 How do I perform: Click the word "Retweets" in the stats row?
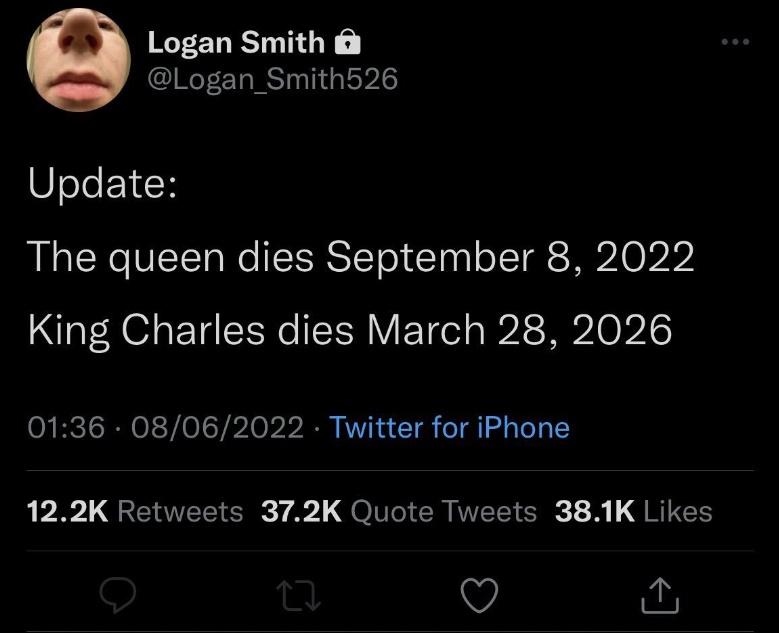point(180,512)
